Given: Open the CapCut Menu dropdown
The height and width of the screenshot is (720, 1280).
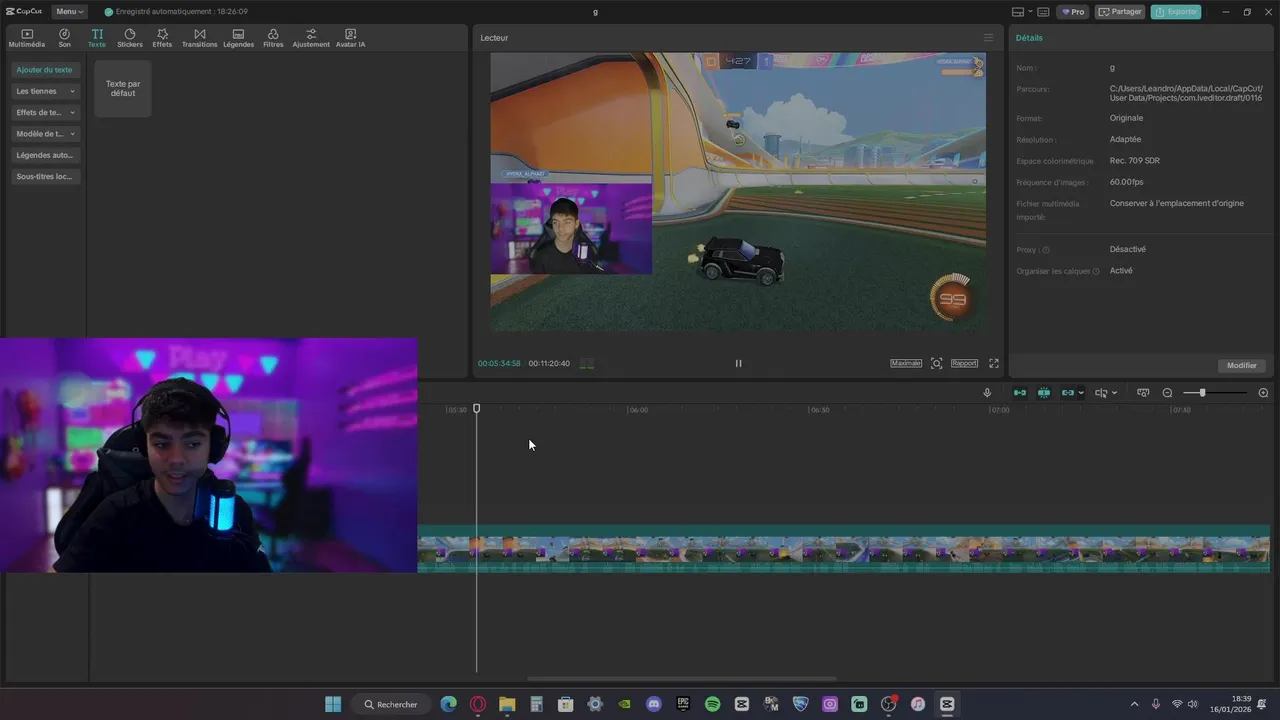Looking at the screenshot, I should 70,12.
